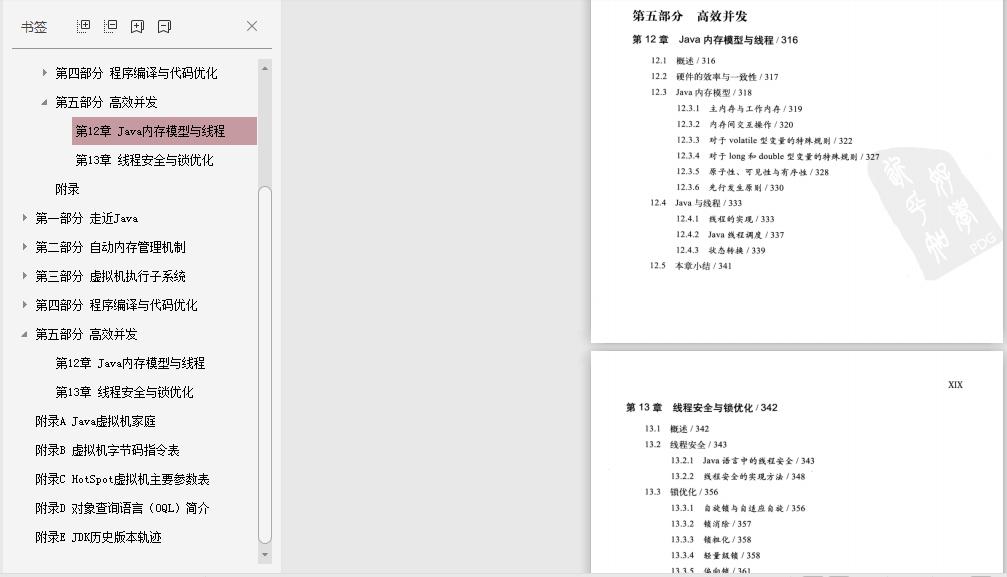Click the delete bookmark icon
The width and height of the screenshot is (1007, 577).
pos(163,25)
